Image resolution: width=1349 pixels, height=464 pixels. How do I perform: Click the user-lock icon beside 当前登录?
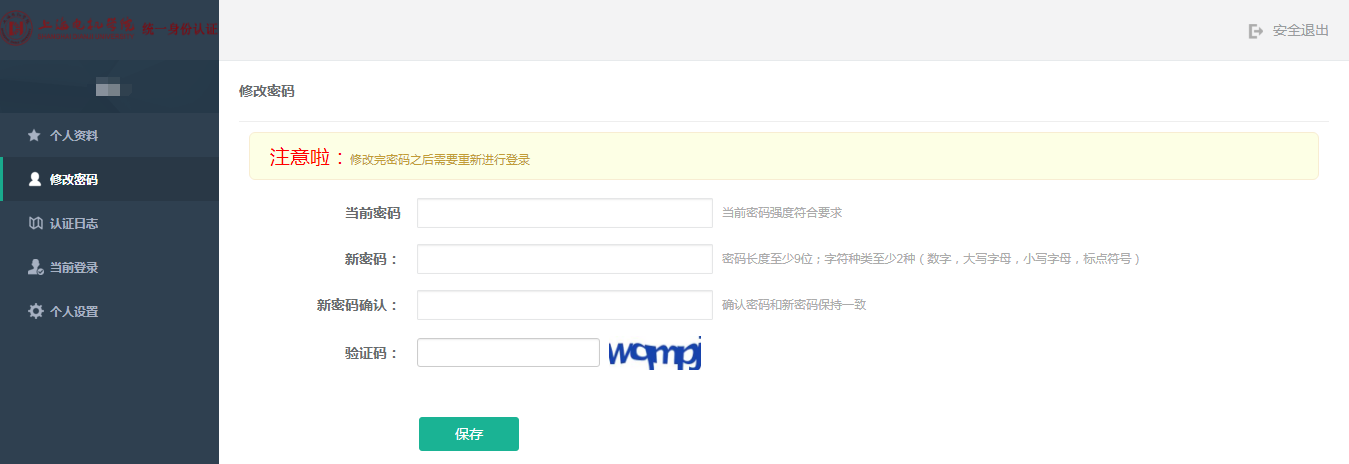pyautogui.click(x=35, y=267)
